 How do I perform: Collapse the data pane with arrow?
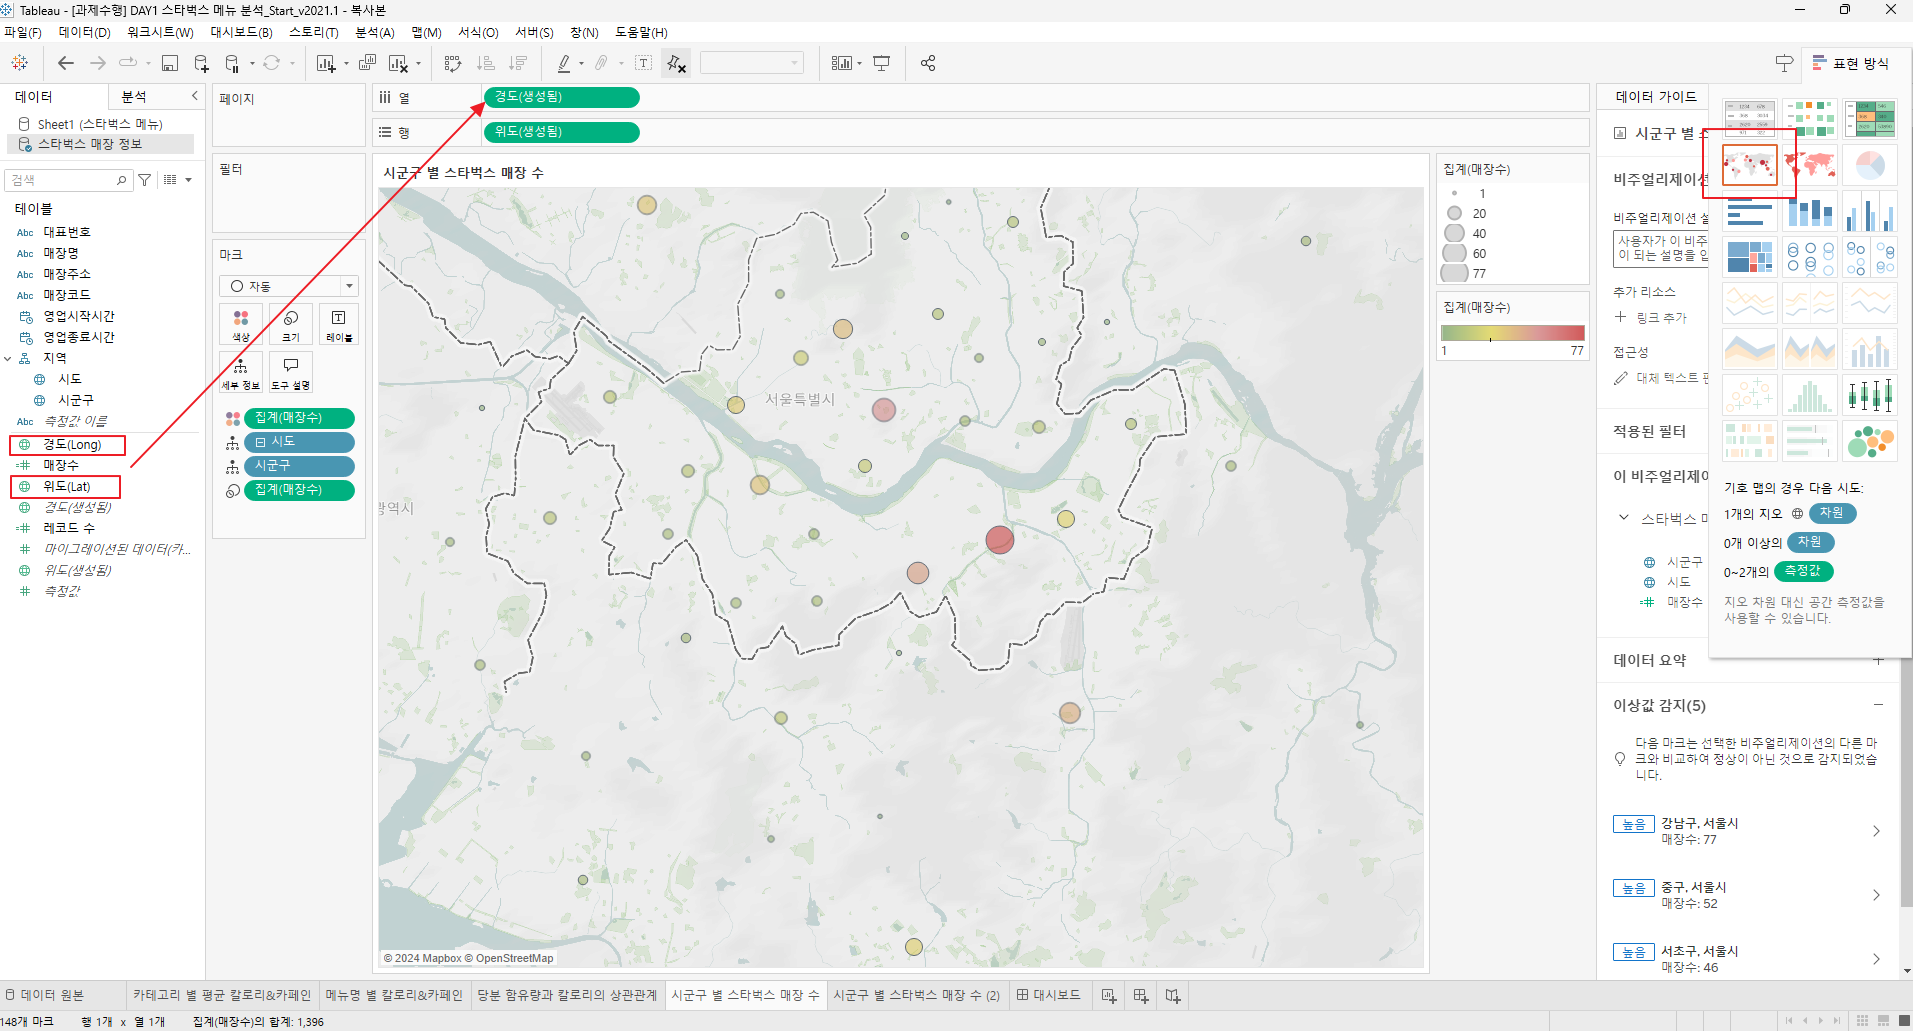click(195, 96)
